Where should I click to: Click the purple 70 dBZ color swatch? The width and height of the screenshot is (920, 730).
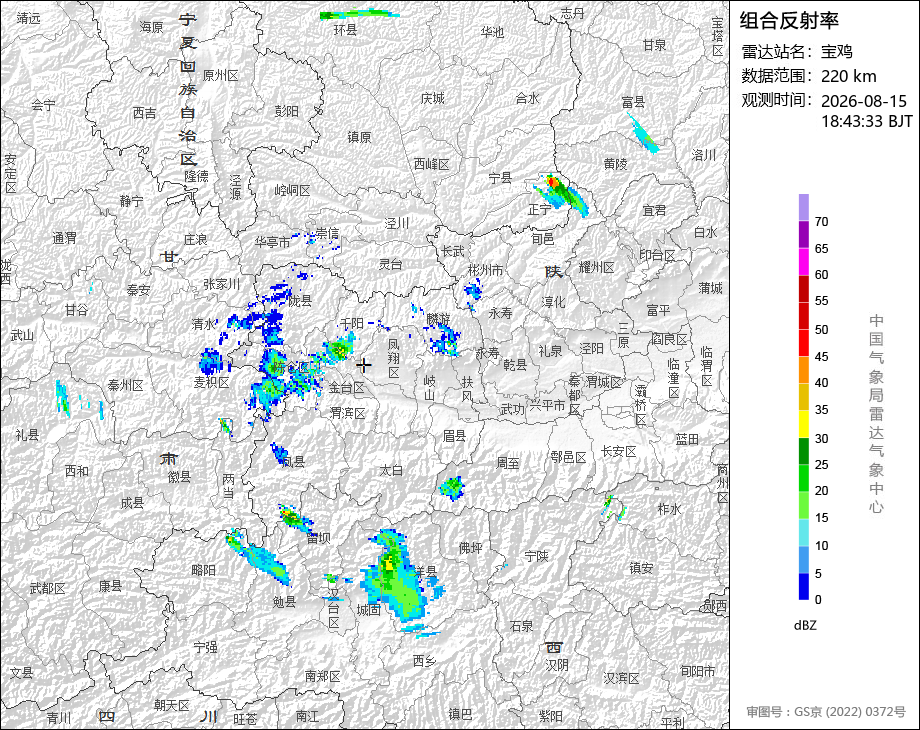804,207
